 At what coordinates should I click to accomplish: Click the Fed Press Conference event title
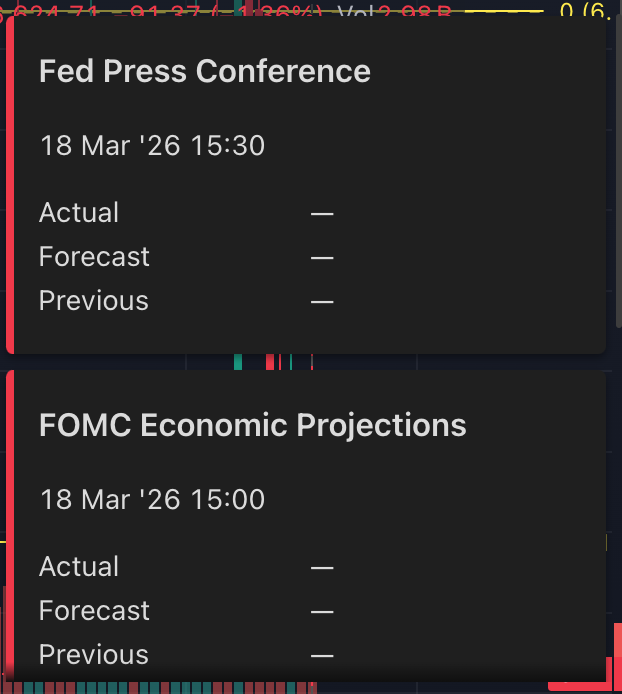click(x=204, y=71)
